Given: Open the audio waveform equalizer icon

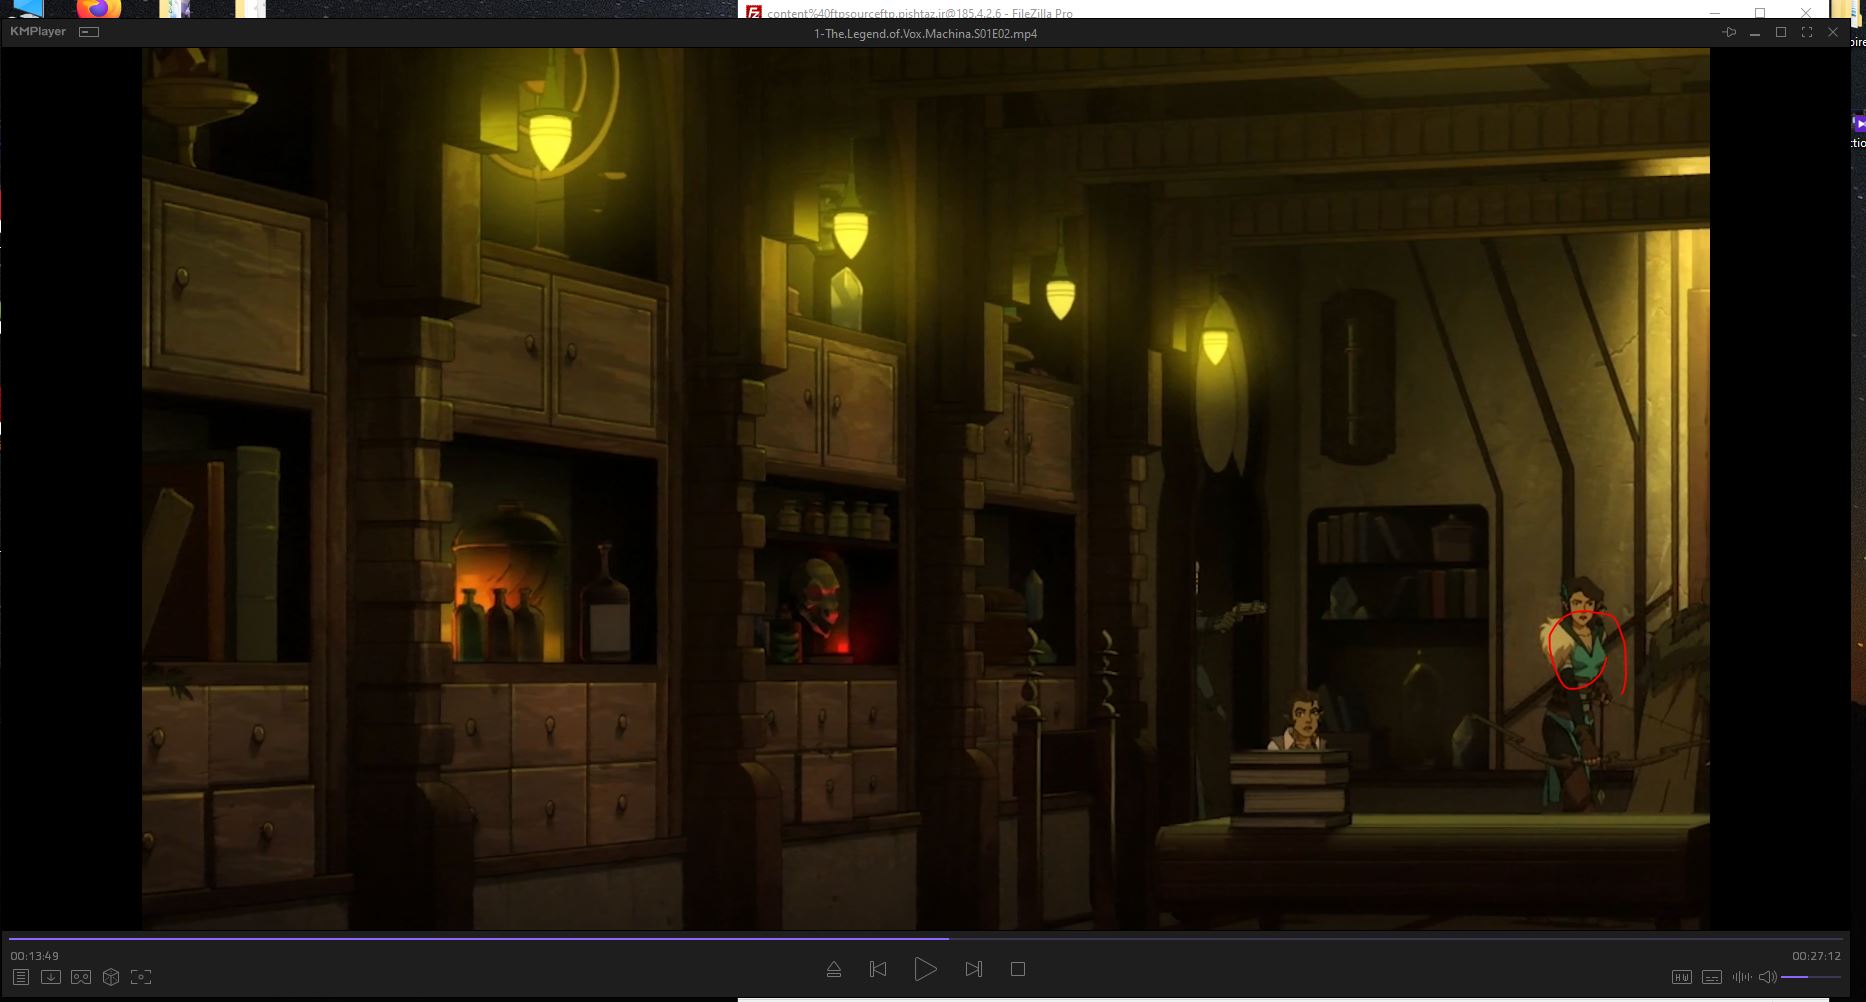Looking at the screenshot, I should [x=1741, y=977].
